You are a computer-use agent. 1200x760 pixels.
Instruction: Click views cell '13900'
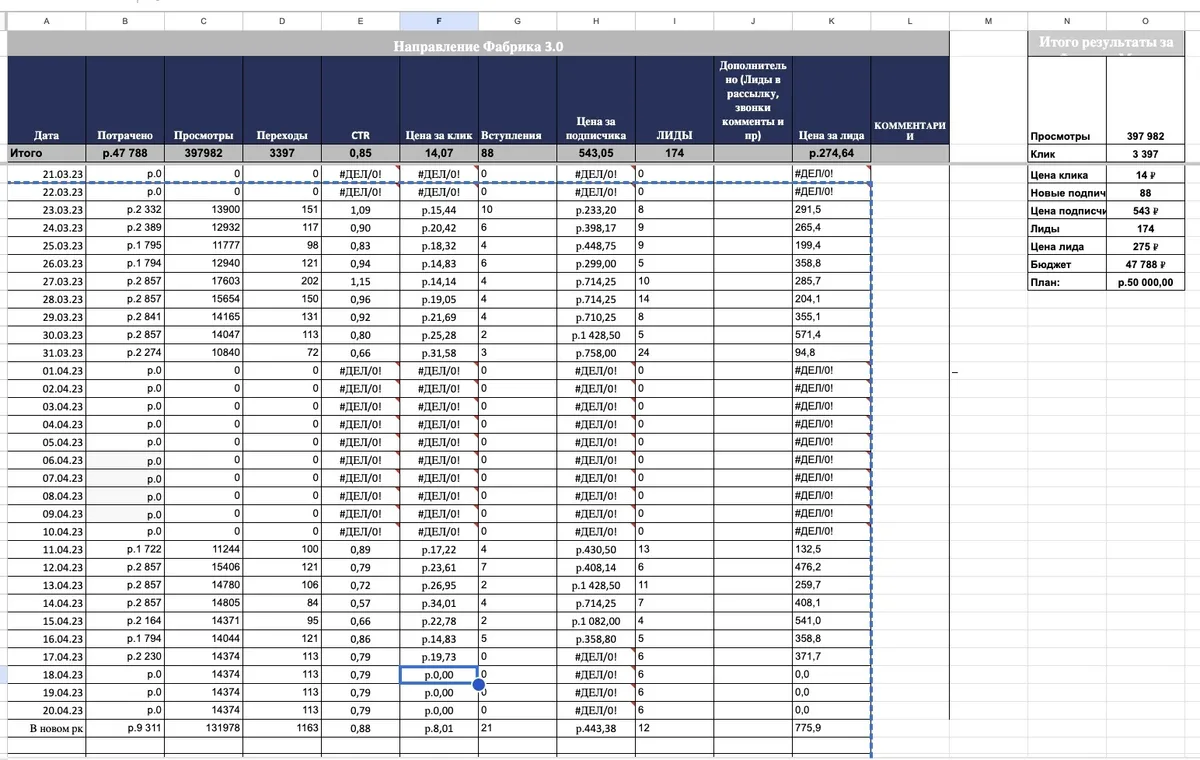pyautogui.click(x=203, y=210)
